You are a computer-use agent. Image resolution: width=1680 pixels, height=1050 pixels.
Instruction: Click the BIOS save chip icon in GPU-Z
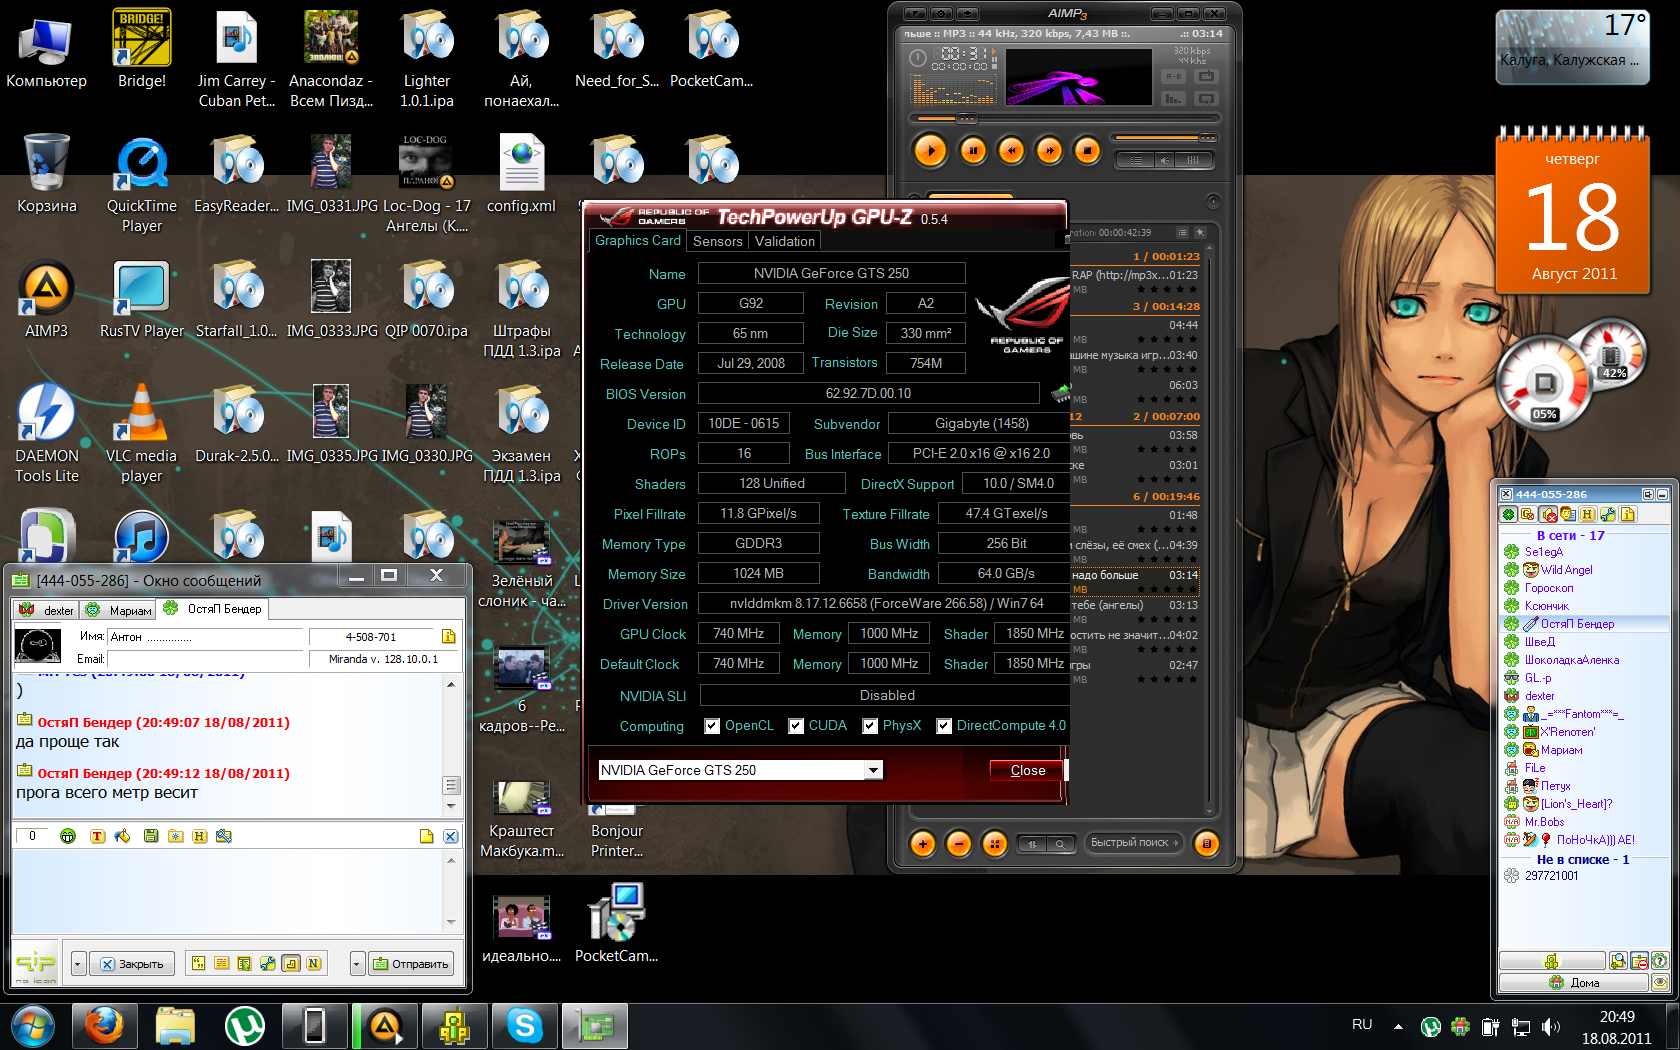point(1060,394)
